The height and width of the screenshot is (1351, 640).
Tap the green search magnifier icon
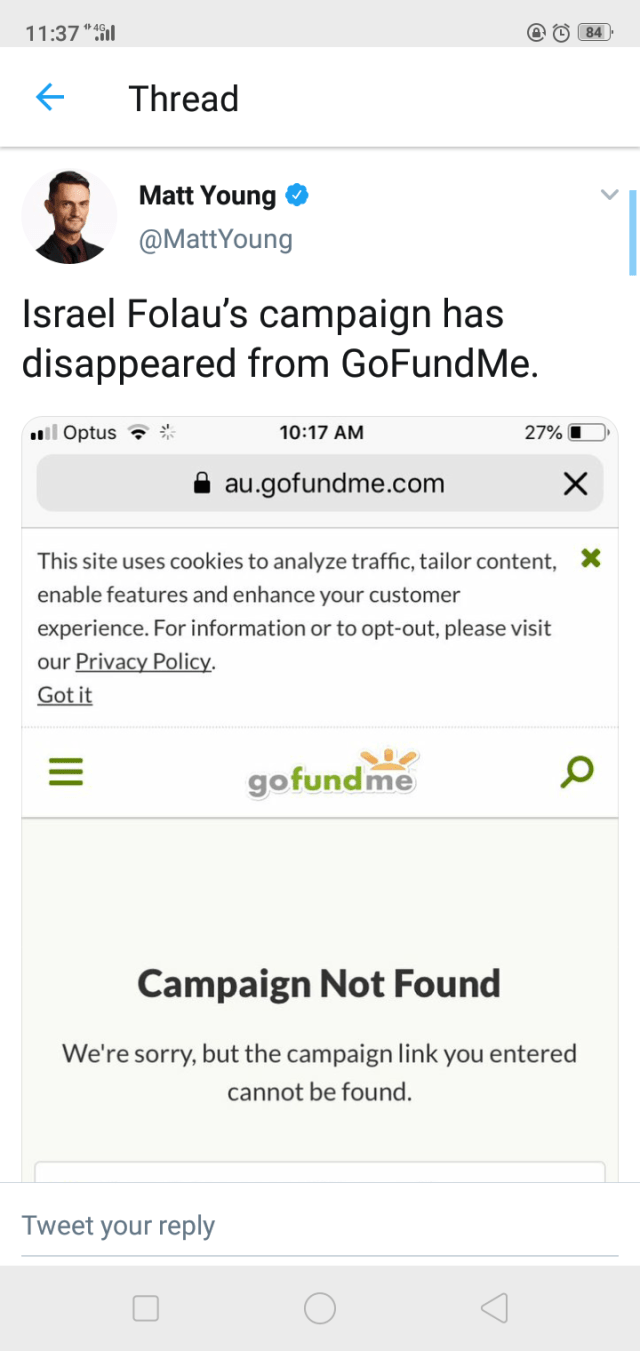pyautogui.click(x=577, y=771)
